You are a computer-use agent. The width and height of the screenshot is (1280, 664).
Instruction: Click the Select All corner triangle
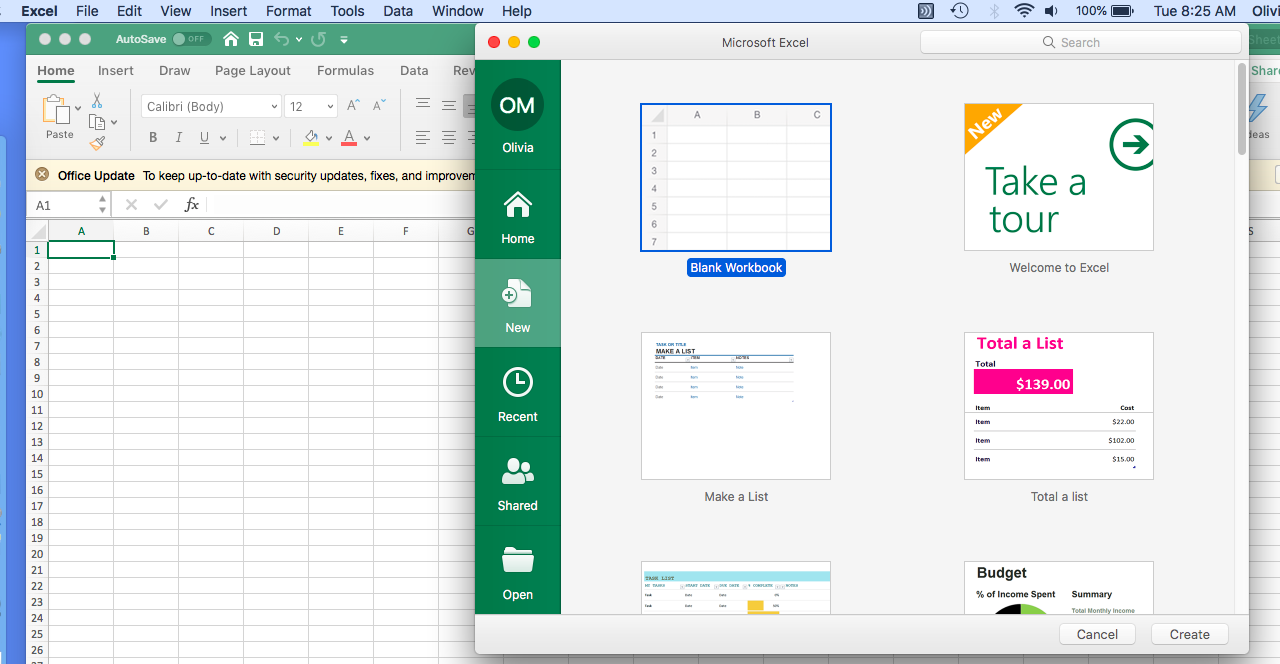click(x=37, y=232)
